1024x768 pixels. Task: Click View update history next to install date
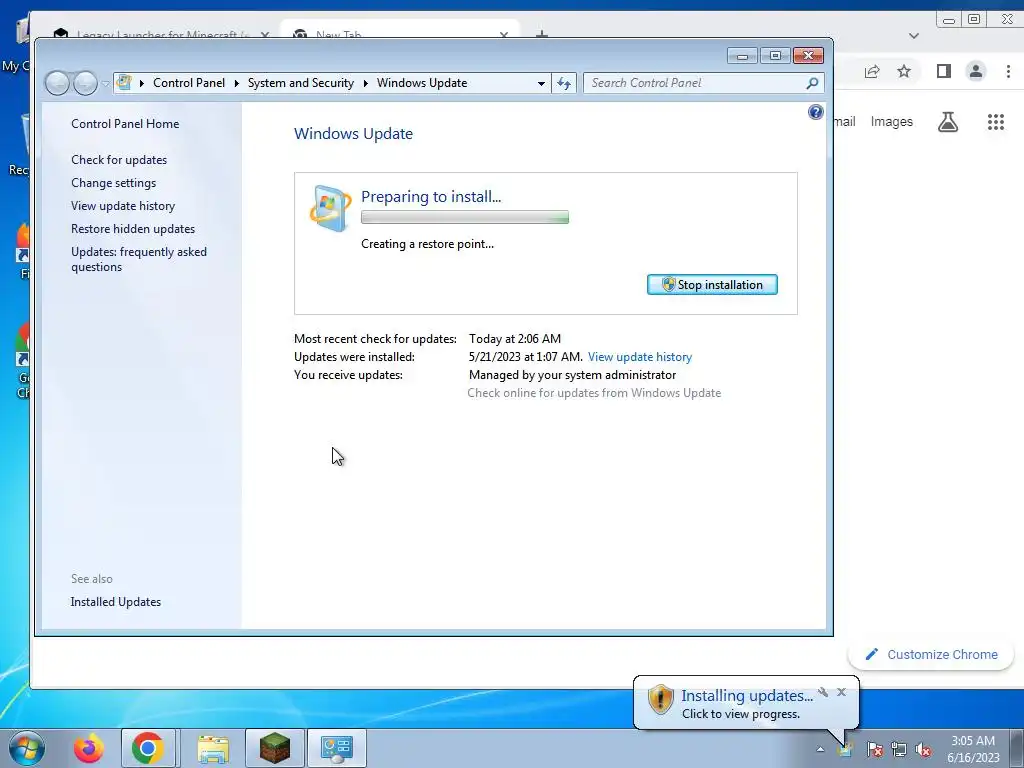point(639,357)
